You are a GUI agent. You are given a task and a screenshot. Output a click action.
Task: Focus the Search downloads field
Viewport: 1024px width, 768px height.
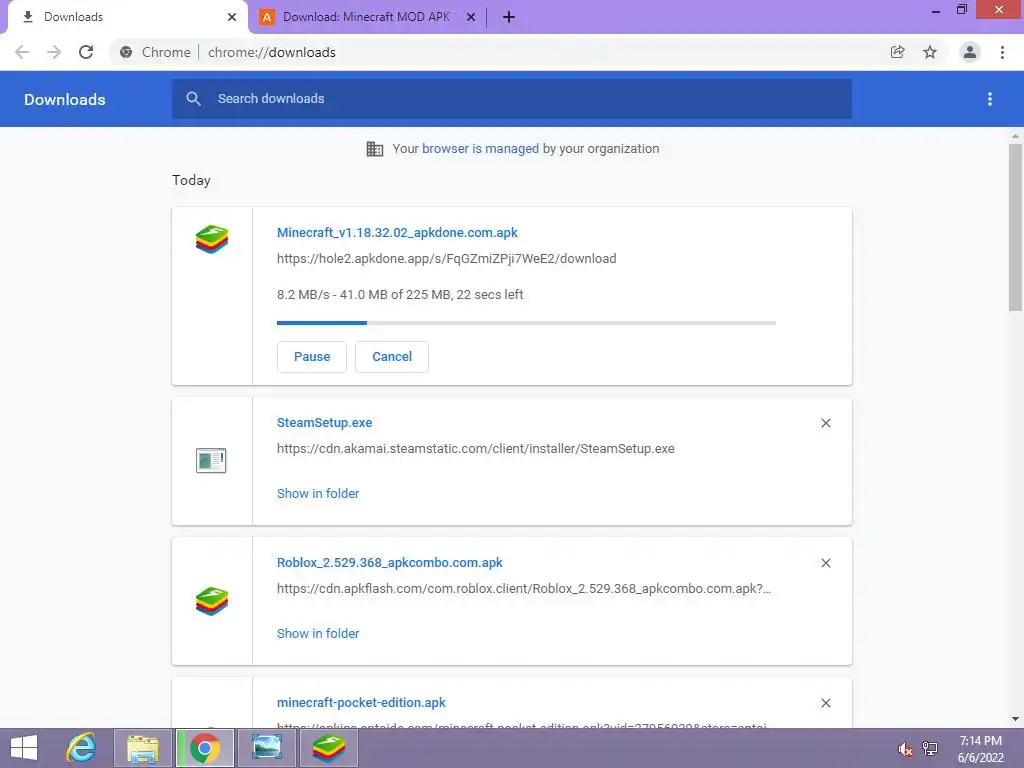[512, 99]
